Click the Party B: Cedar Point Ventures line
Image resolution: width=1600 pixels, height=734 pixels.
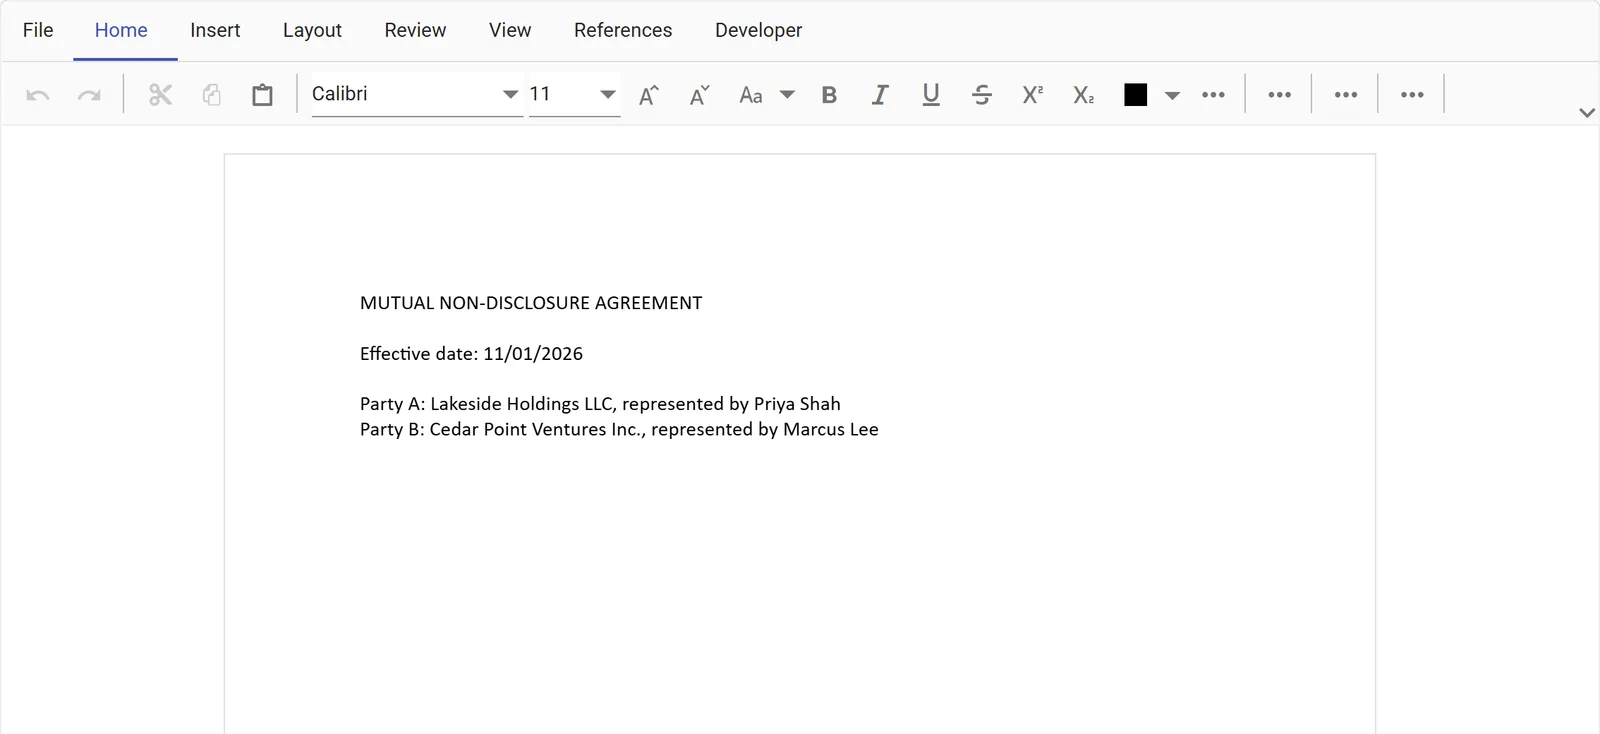click(x=619, y=429)
